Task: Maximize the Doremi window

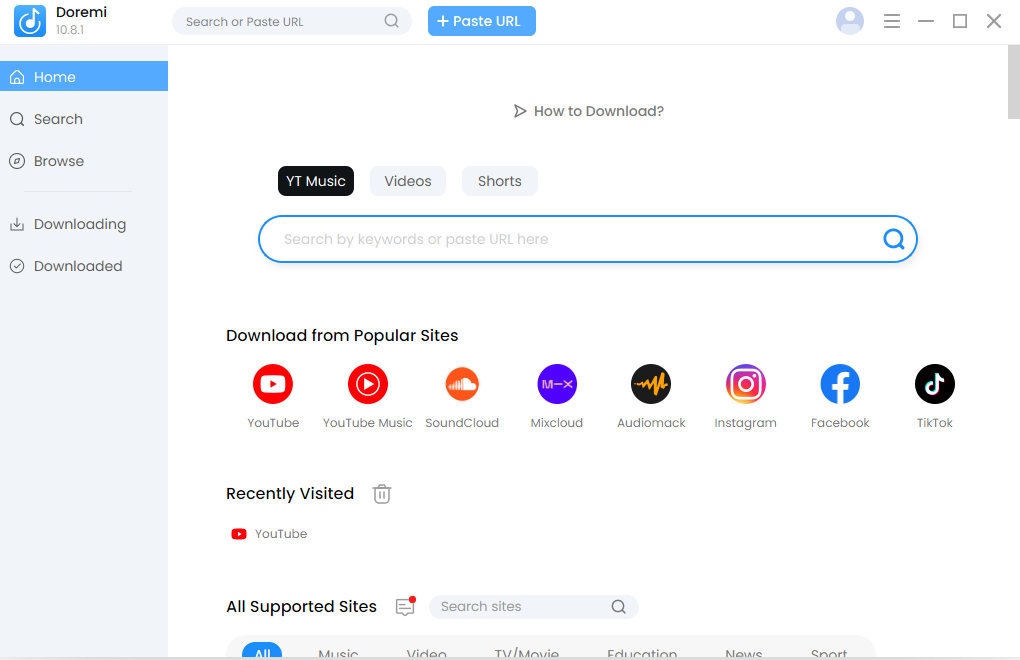Action: coord(960,21)
